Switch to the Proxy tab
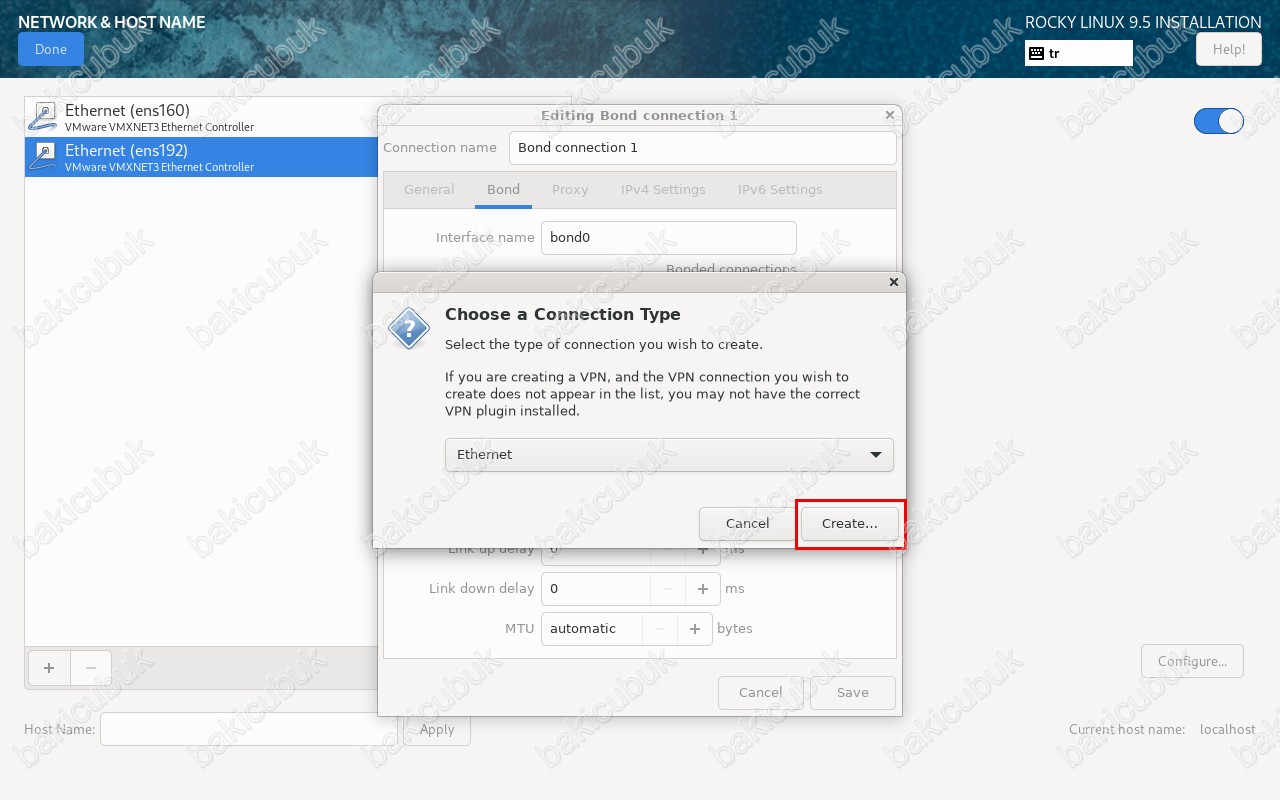 coord(570,190)
